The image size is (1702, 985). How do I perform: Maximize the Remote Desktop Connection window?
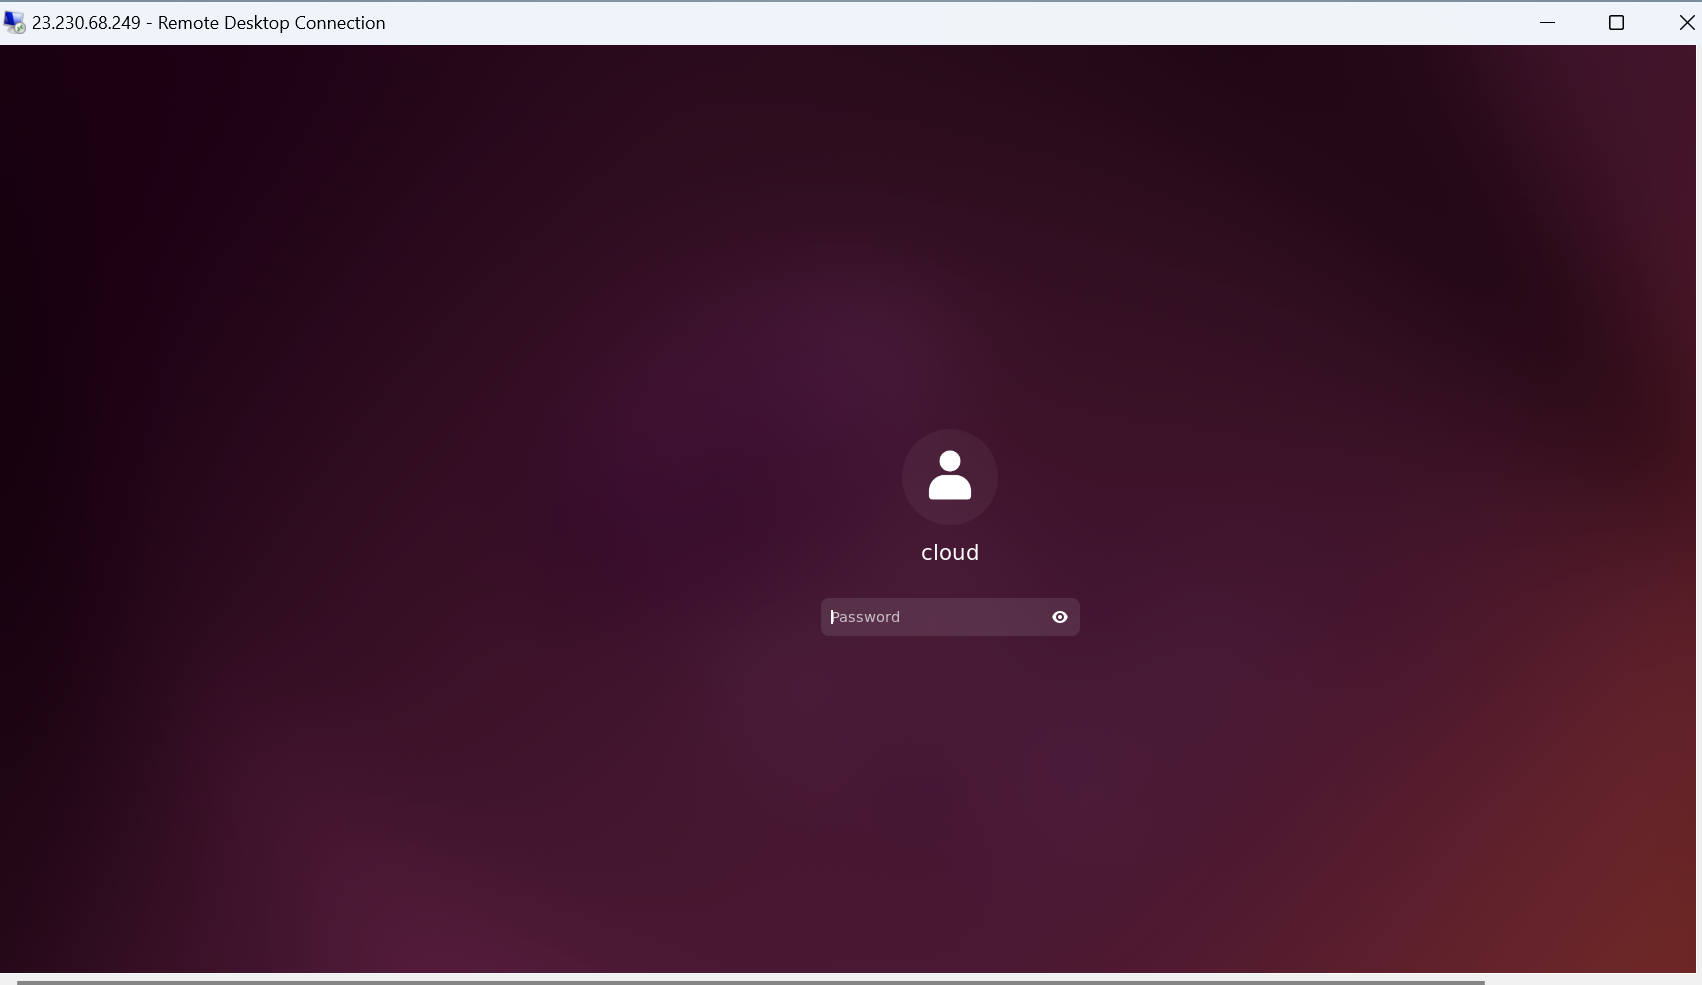coord(1616,22)
